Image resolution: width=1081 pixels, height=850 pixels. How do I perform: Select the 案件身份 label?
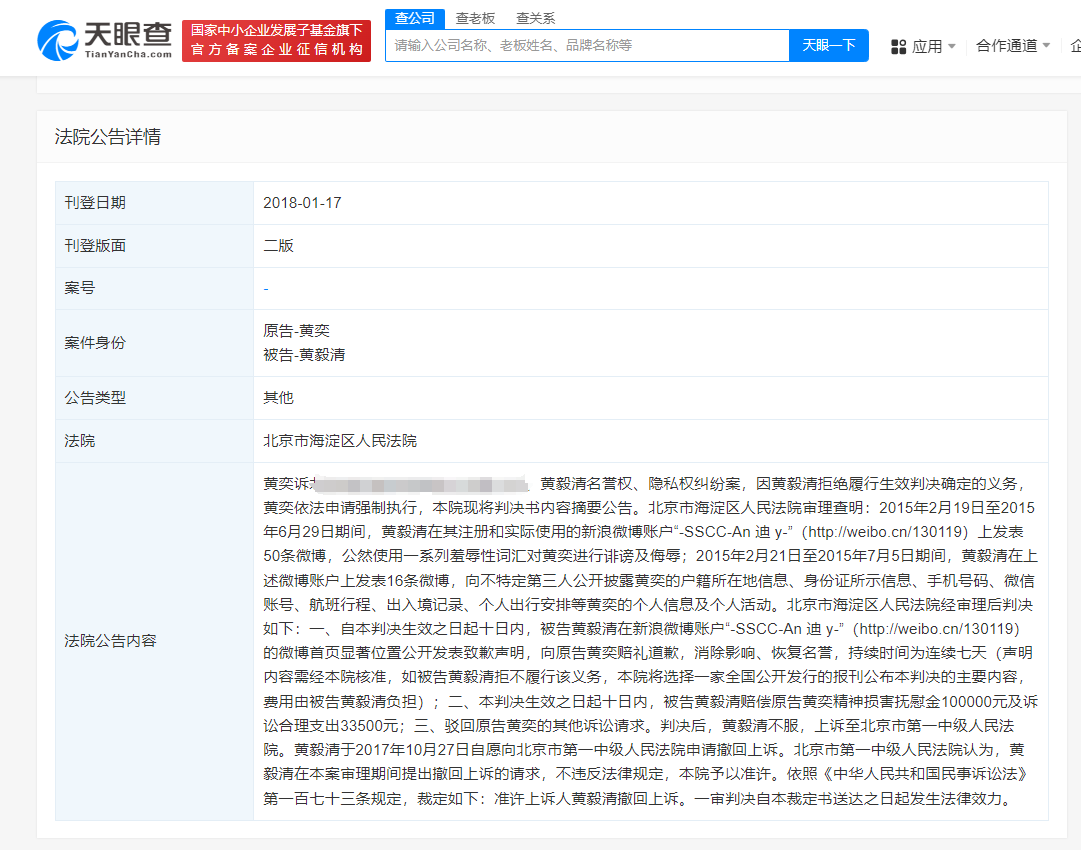(x=95, y=343)
